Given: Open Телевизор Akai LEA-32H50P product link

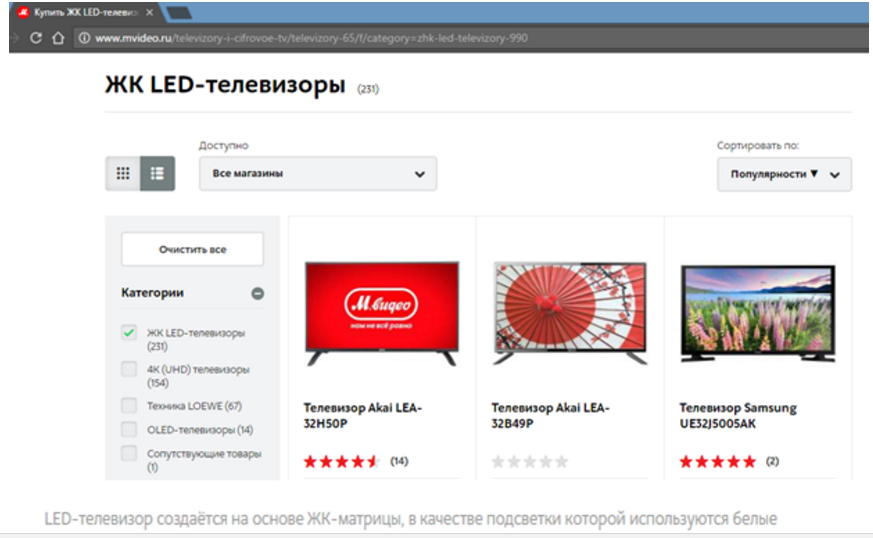Looking at the screenshot, I should 362,415.
